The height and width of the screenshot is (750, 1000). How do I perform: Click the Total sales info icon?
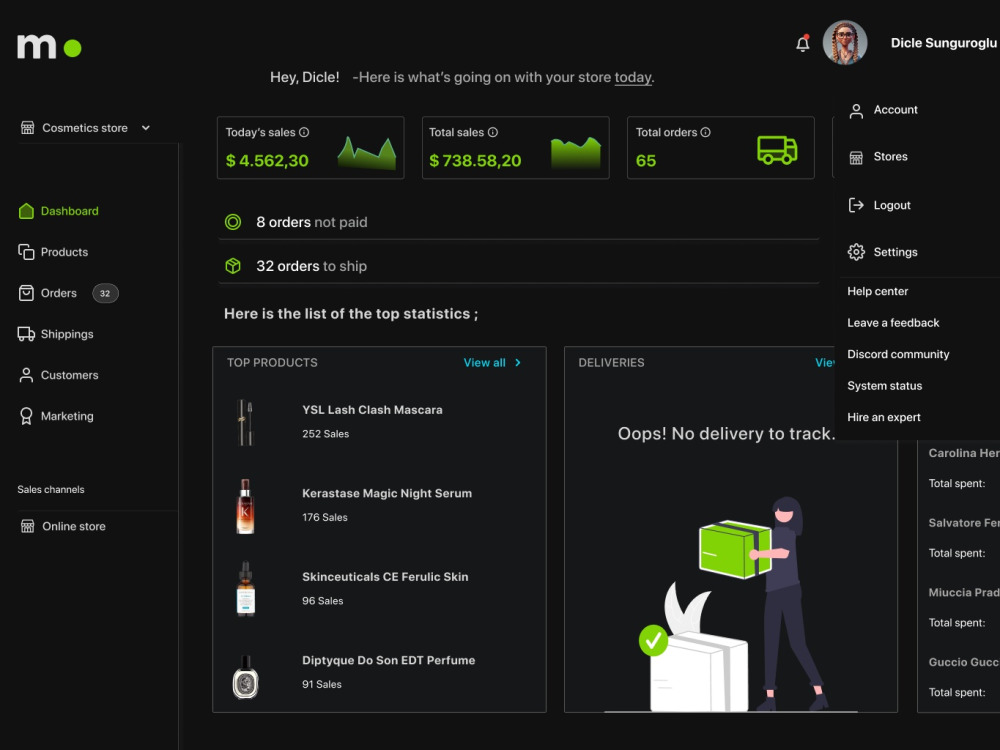493,132
